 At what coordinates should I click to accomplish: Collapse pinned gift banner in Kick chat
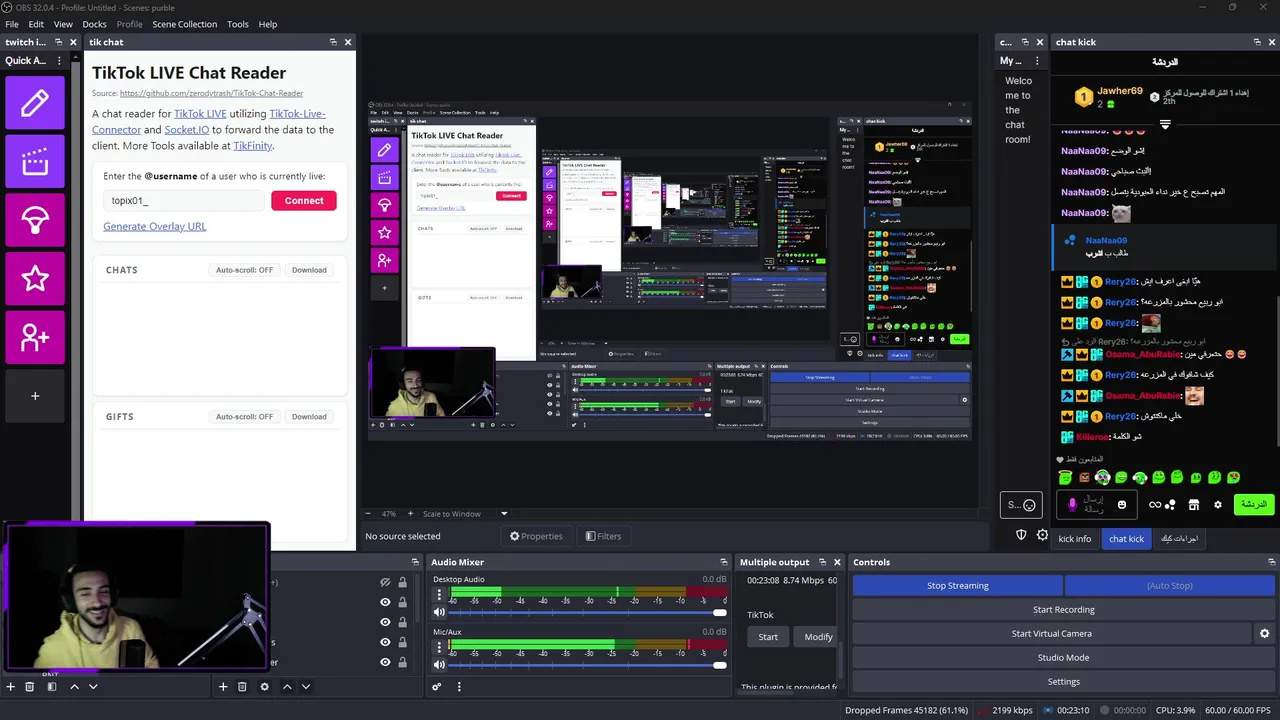coord(1165,124)
